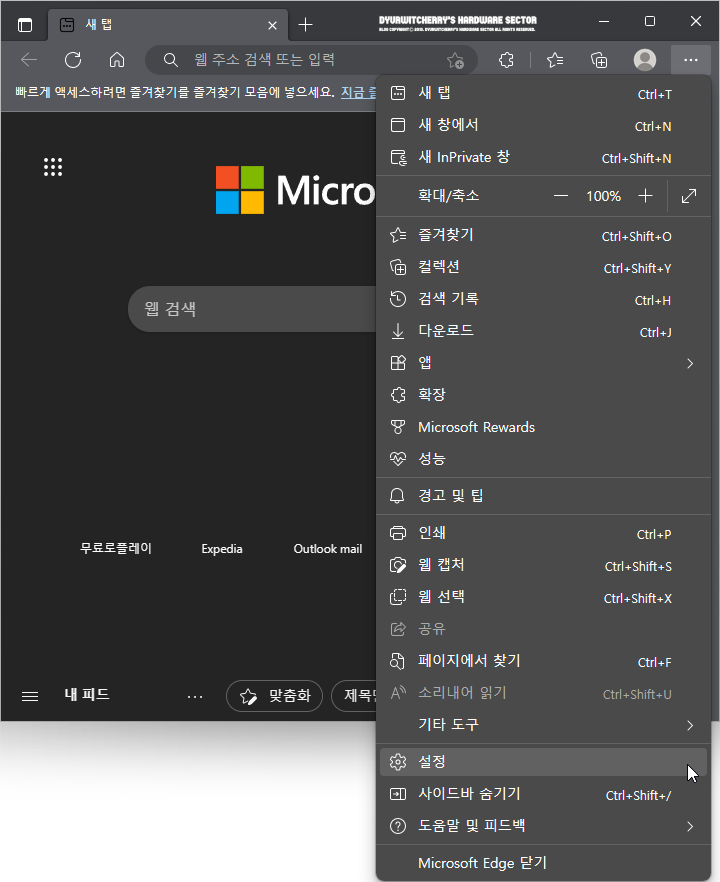This screenshot has height=882, width=720.
Task: Start 웹 캡처 from the menu
Action: coord(543,565)
